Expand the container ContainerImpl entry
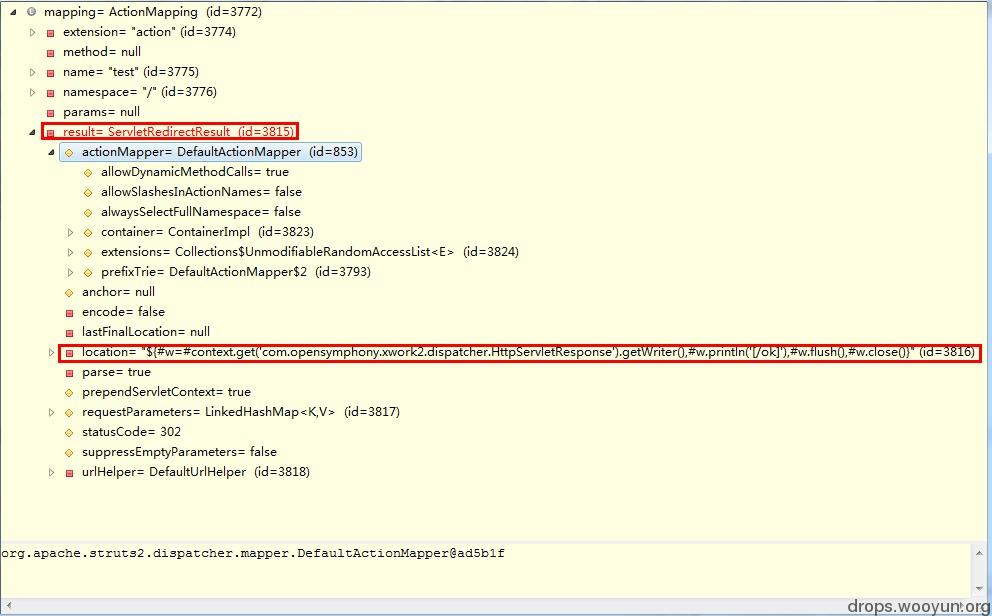Viewport: 992px width, 616px height. point(71,232)
